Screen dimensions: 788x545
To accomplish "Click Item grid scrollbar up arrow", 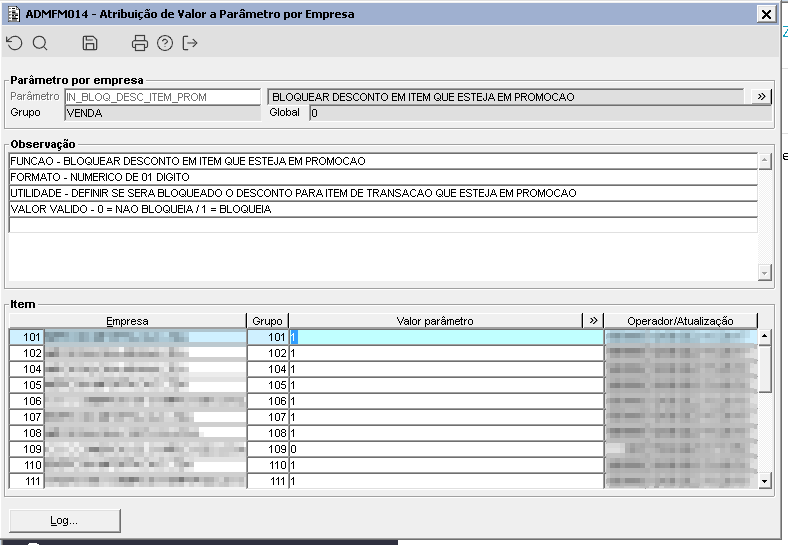I will (x=764, y=336).
